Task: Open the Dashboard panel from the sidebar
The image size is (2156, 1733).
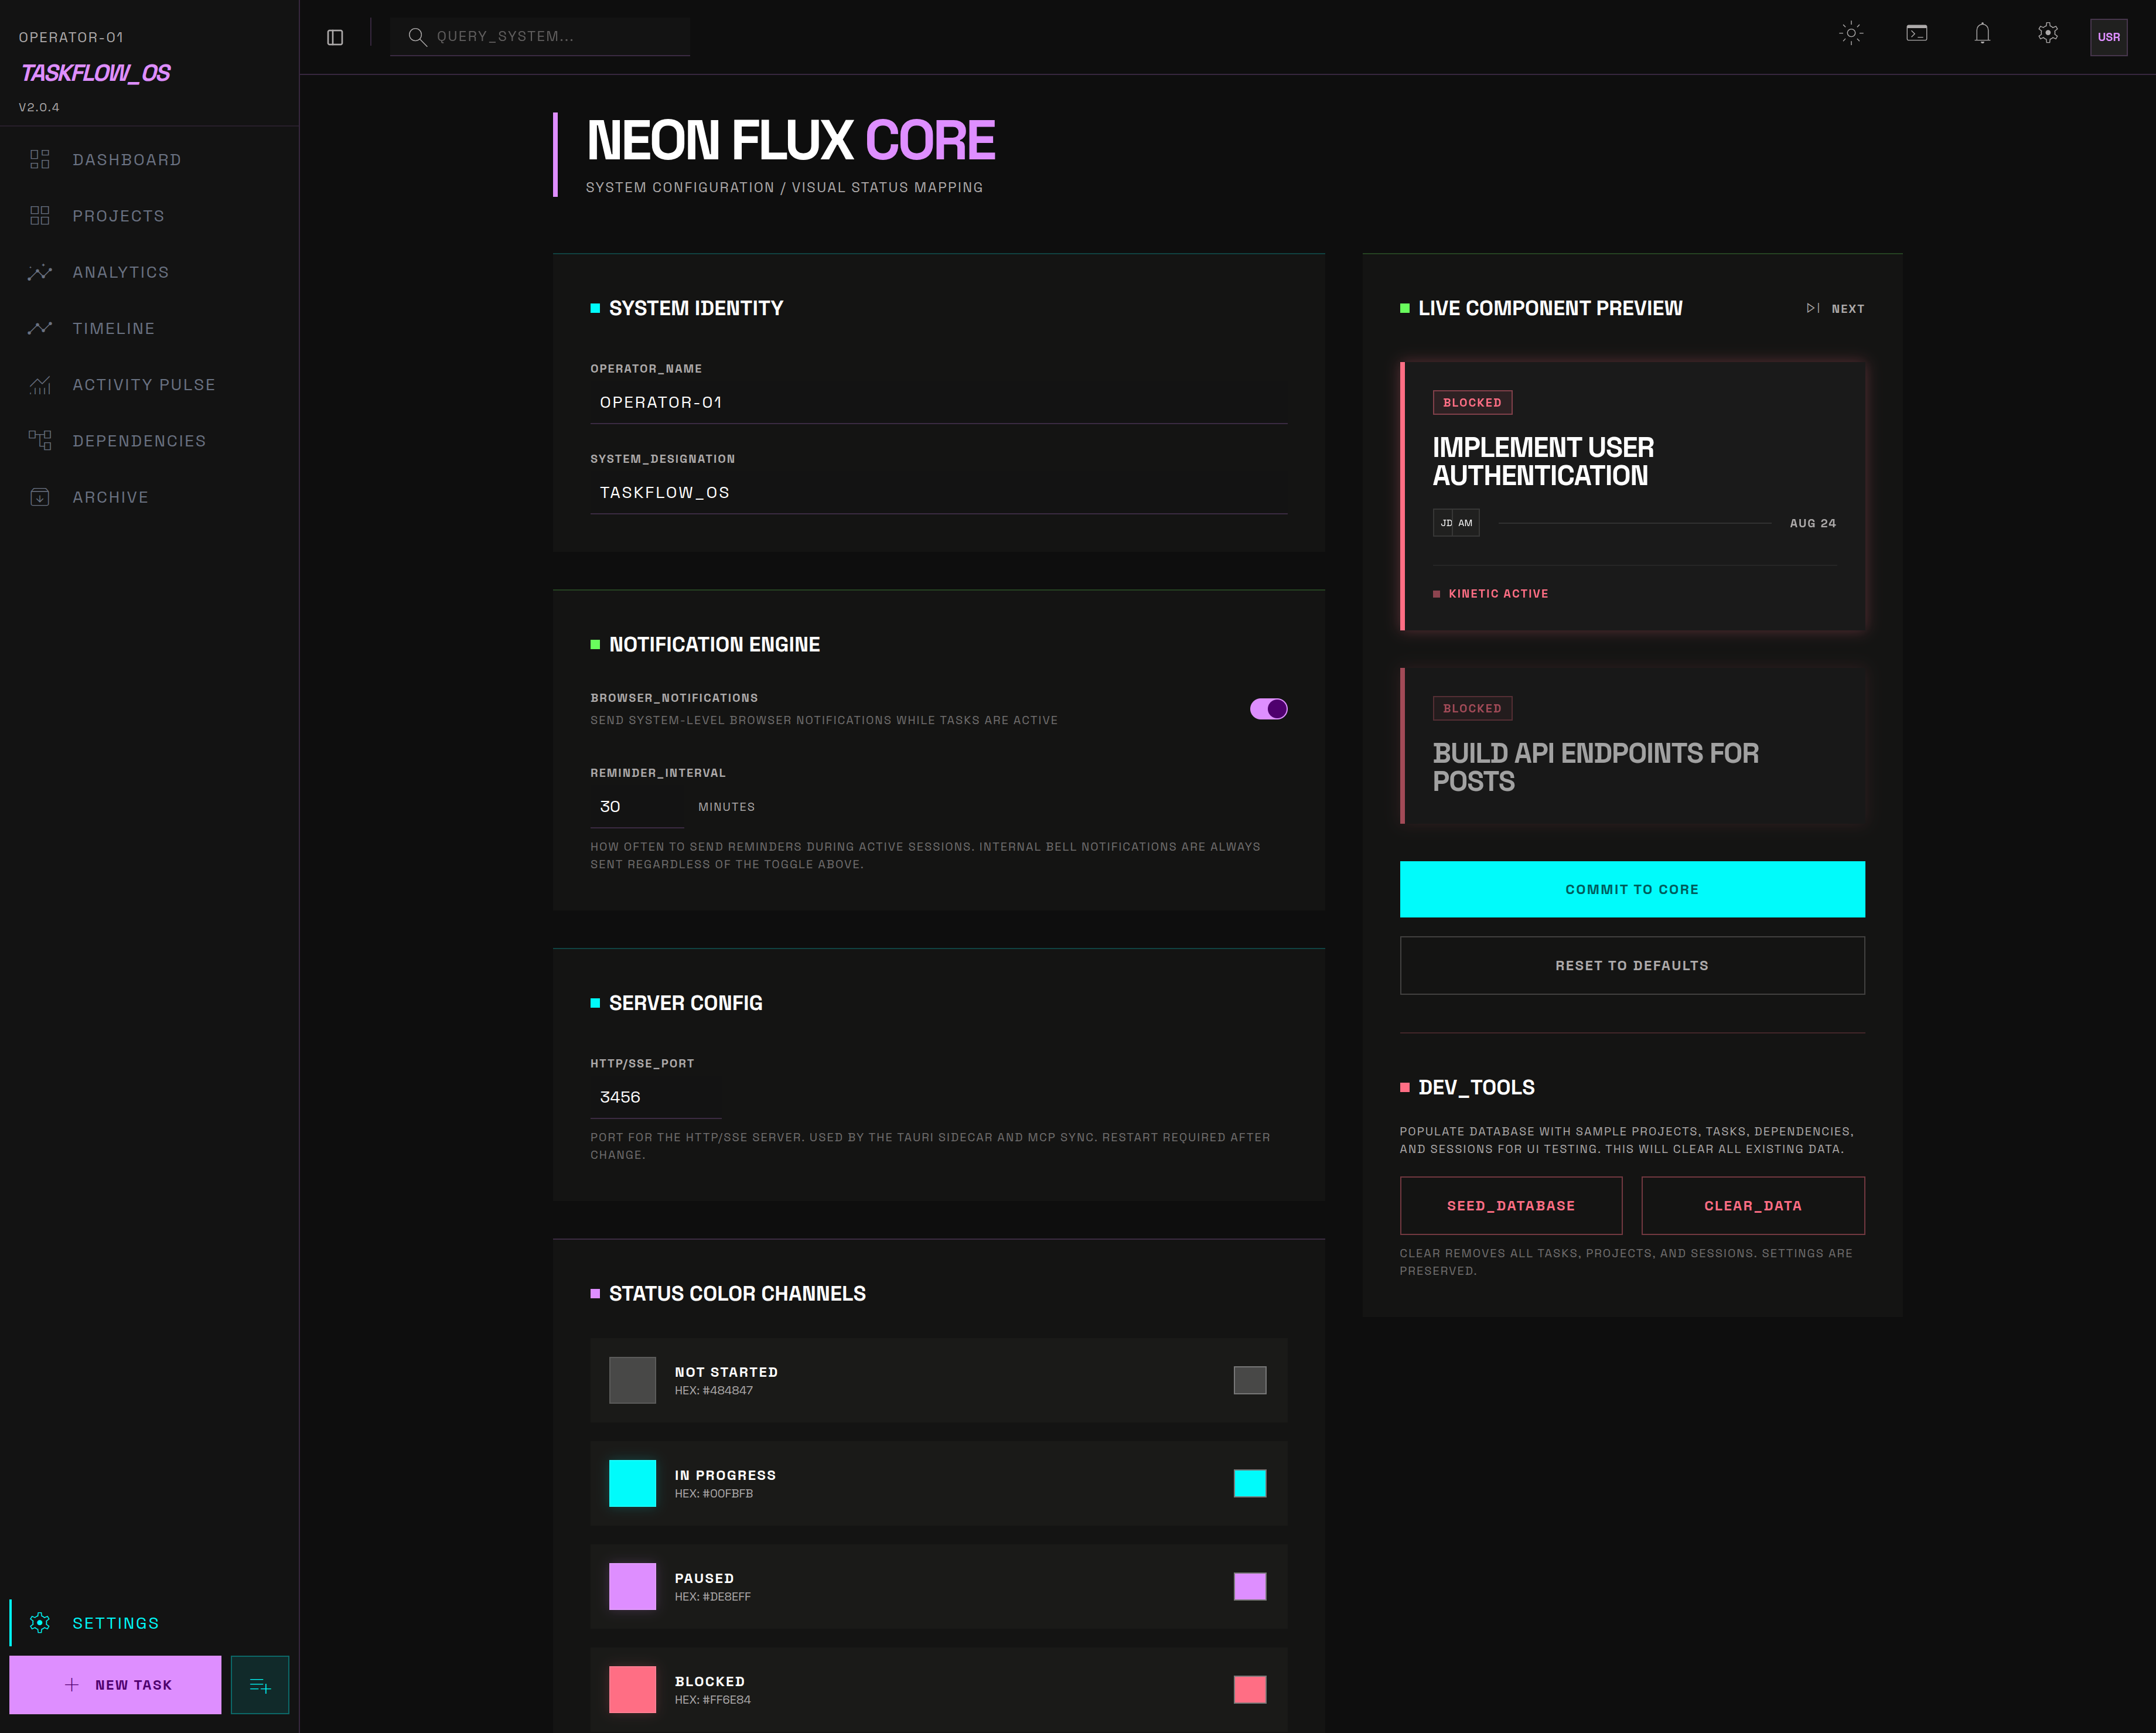Action: coord(127,160)
